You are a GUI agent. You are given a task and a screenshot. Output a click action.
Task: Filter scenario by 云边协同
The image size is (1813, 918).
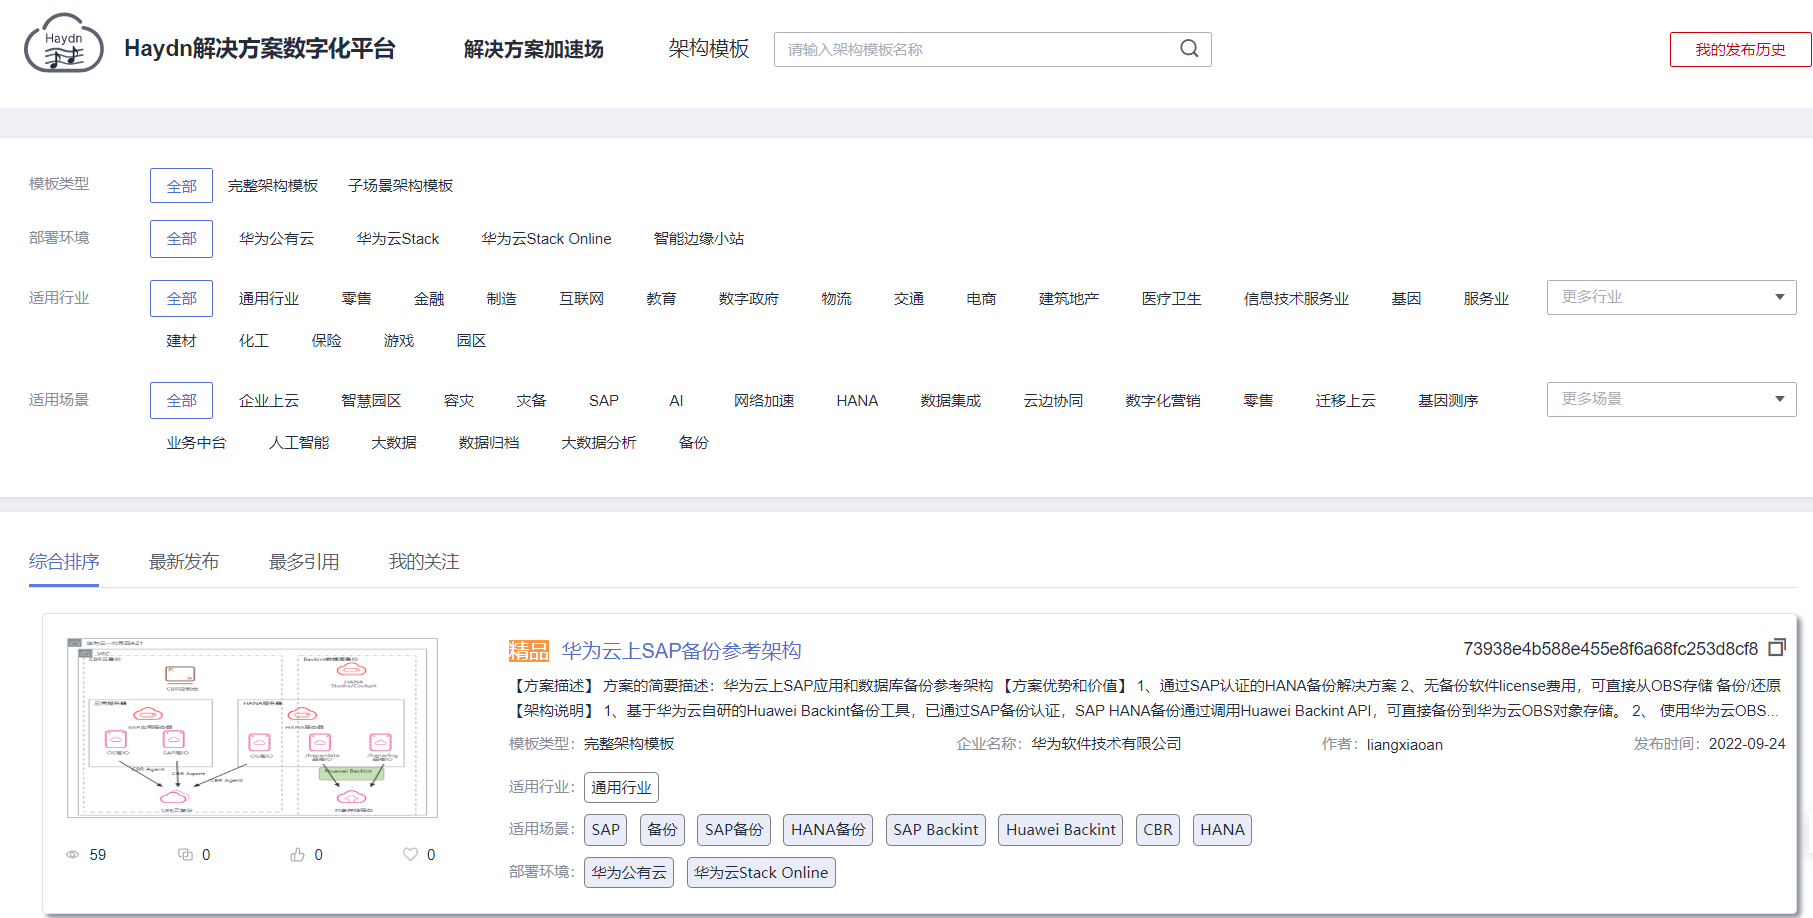point(1053,401)
